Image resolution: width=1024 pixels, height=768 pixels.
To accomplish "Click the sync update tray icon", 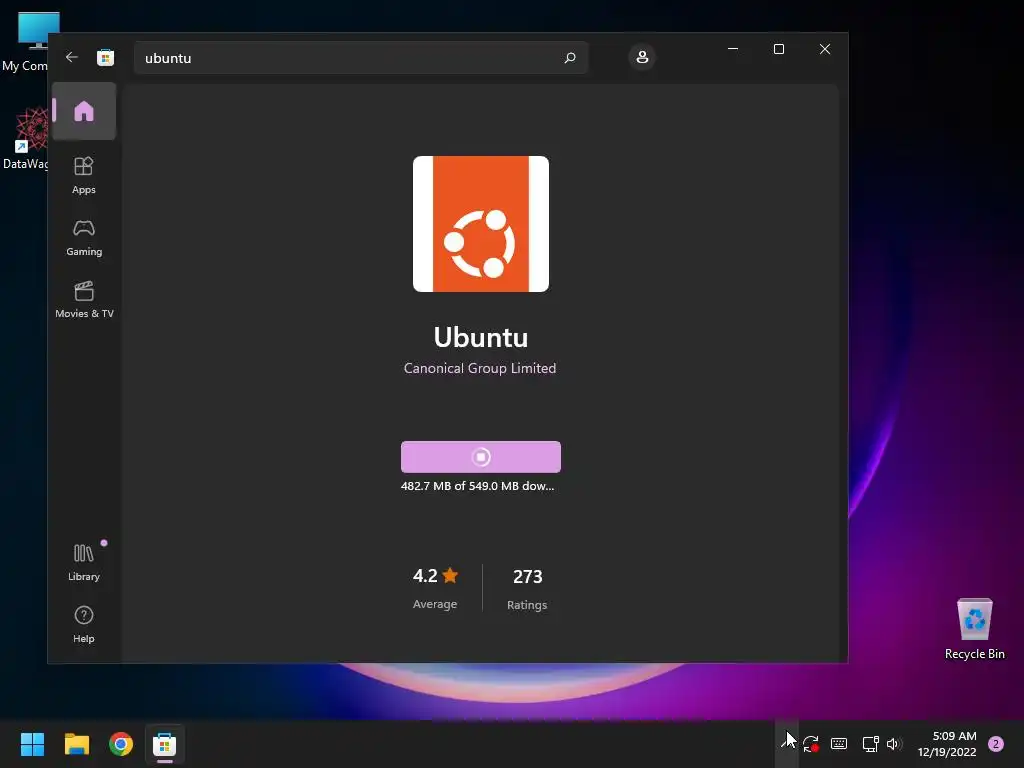I will [810, 743].
